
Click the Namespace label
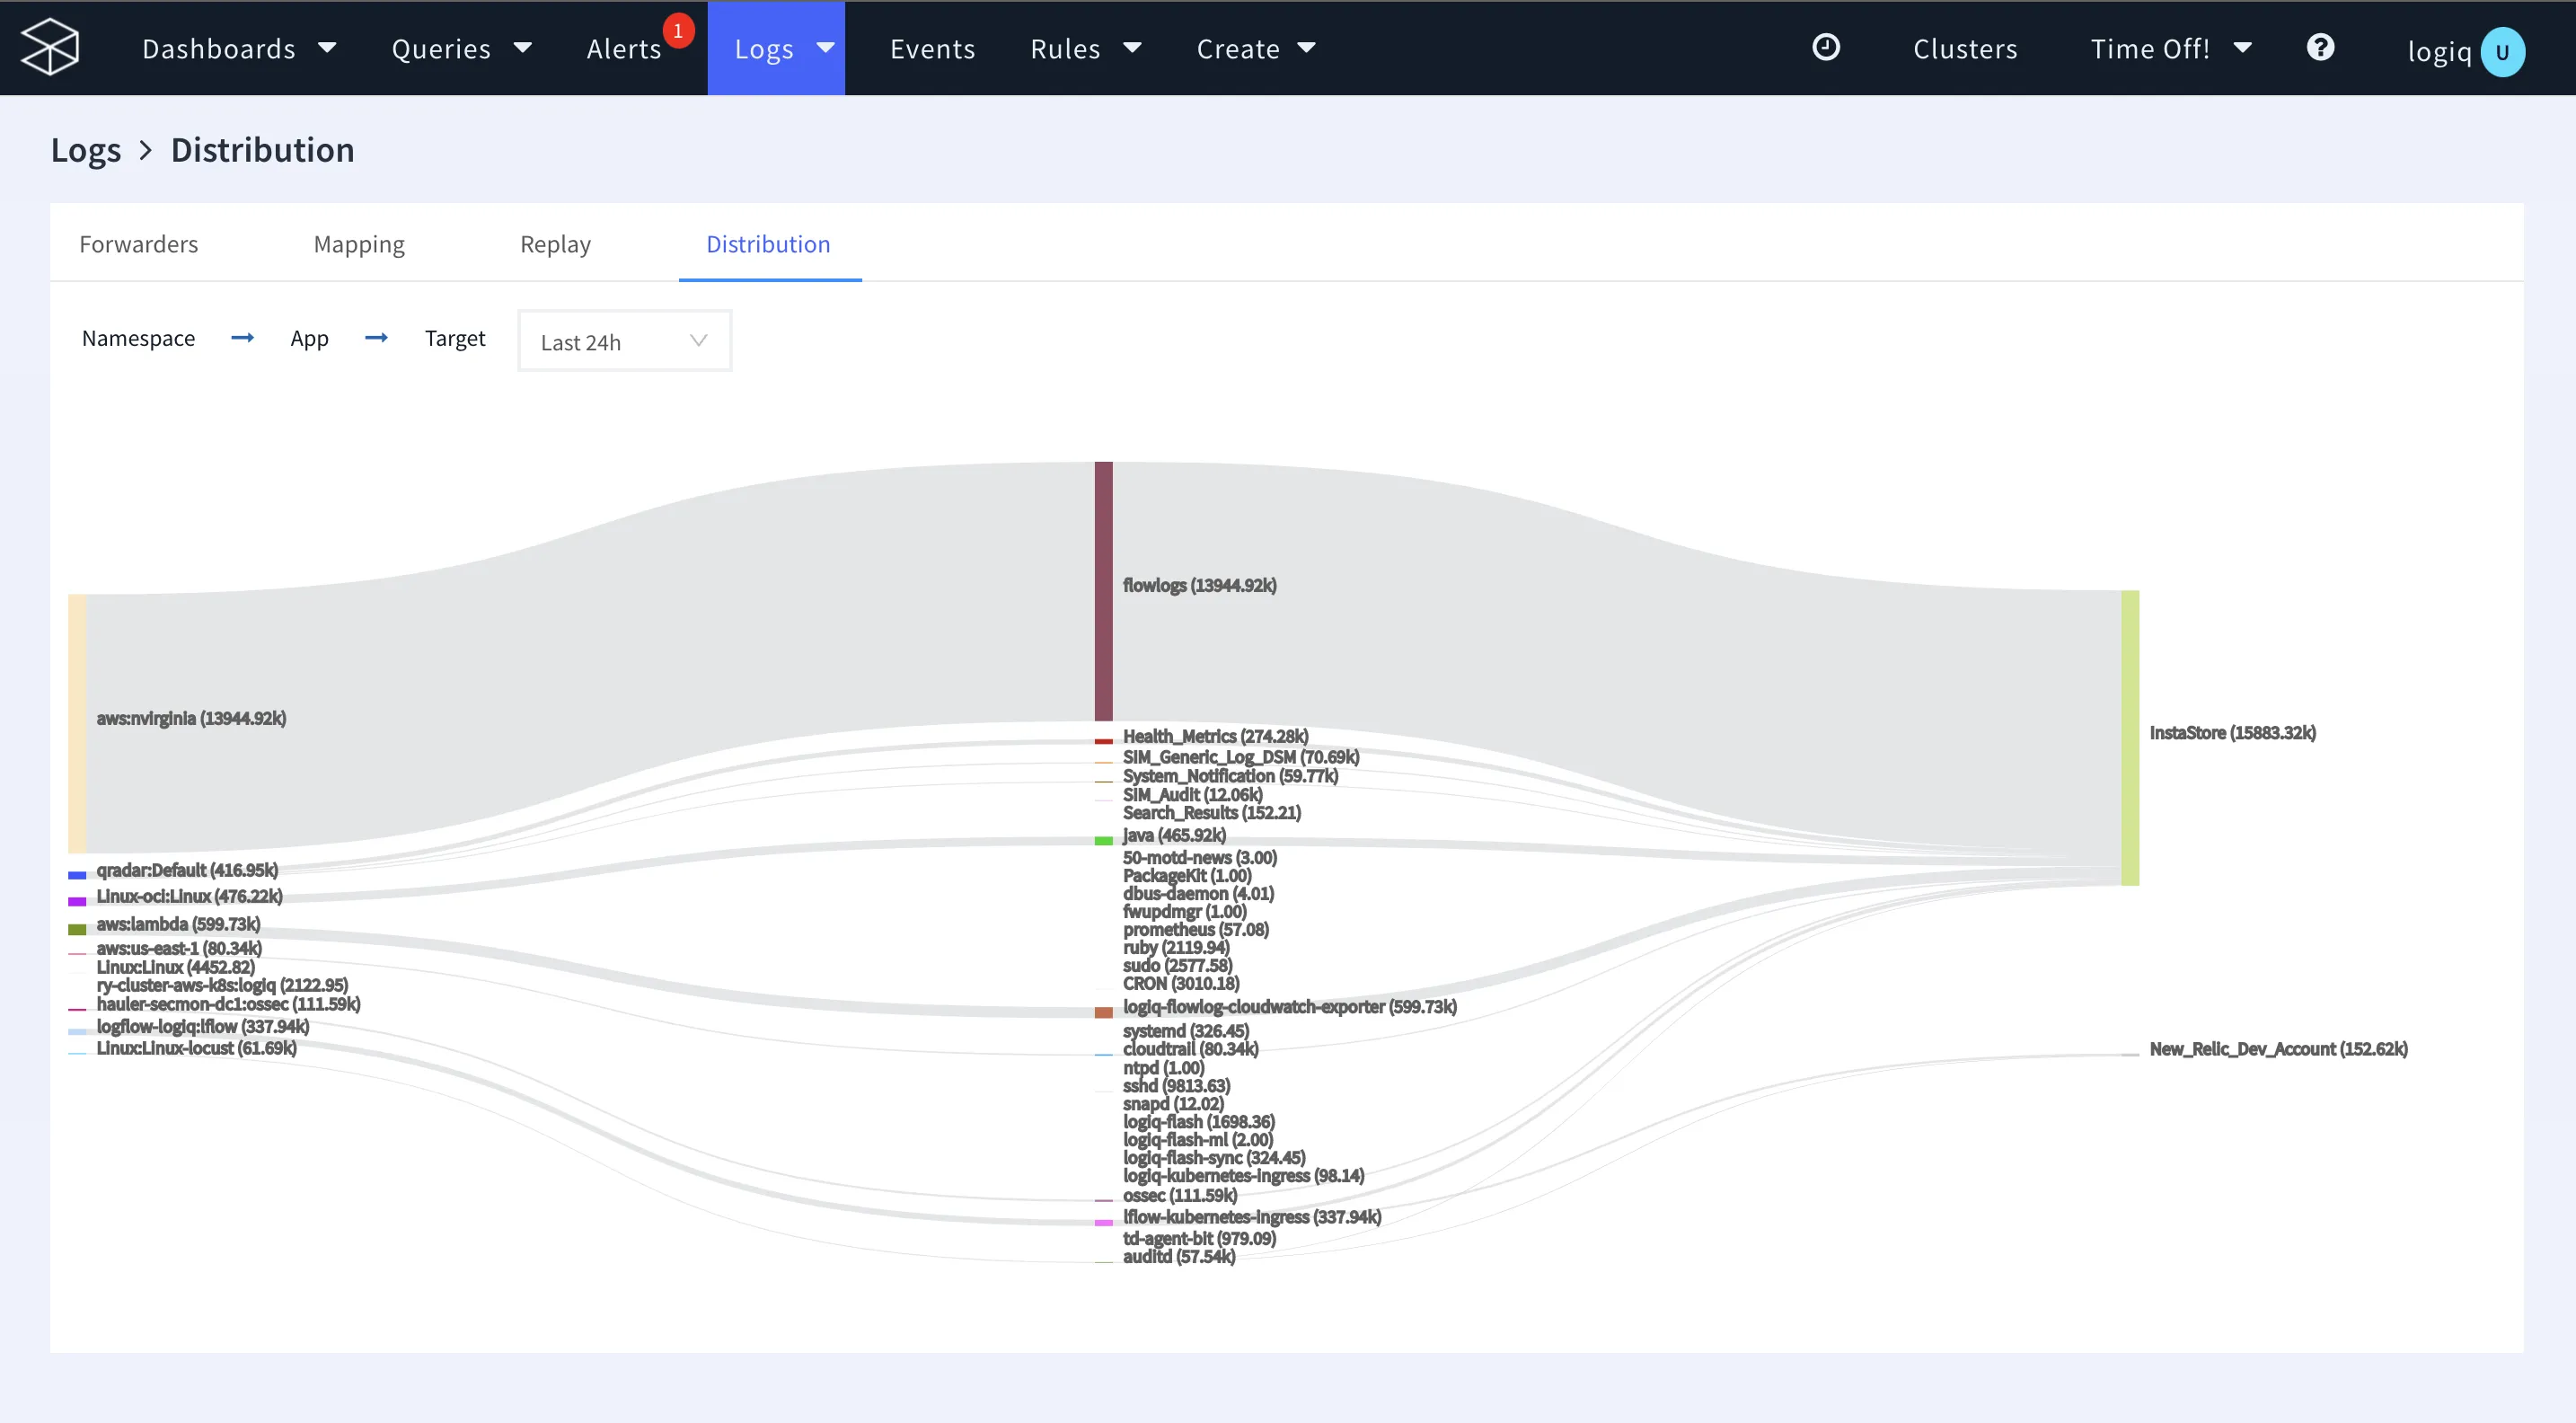[x=138, y=338]
